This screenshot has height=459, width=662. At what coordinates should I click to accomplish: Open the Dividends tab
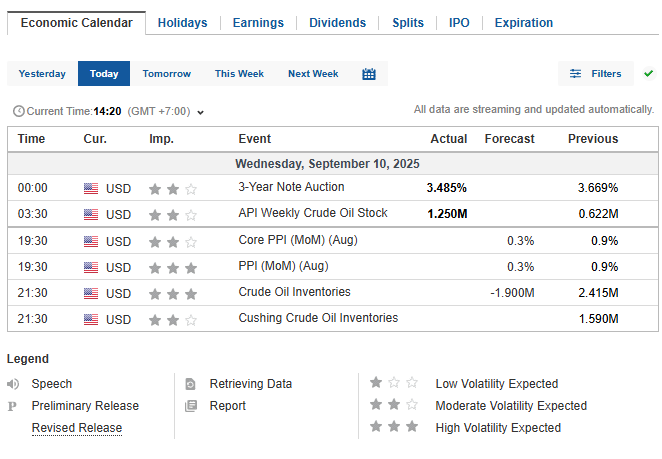(x=337, y=23)
